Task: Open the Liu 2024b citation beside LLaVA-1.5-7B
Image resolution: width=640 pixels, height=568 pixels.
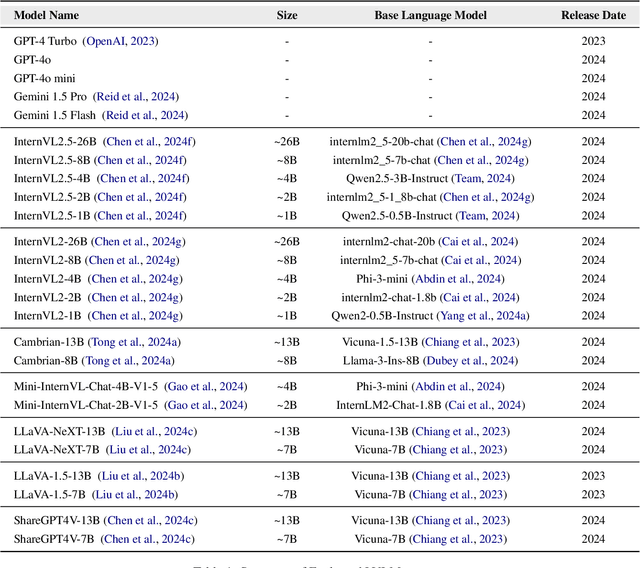Action: pyautogui.click(x=136, y=495)
